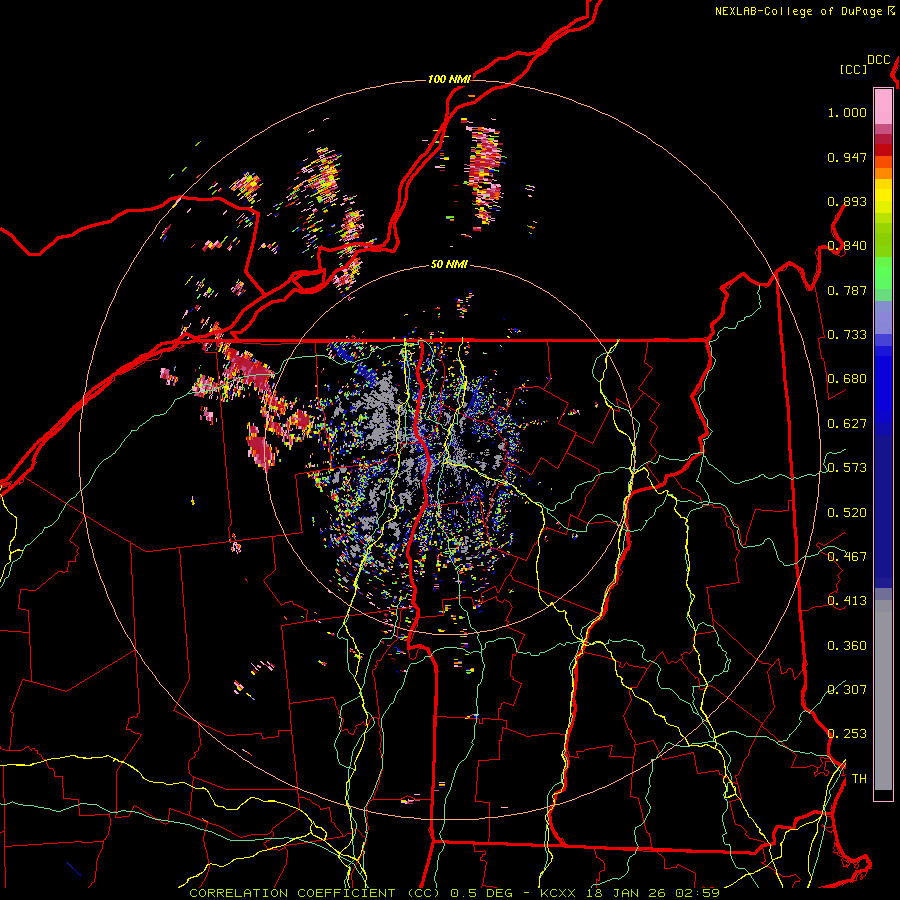The width and height of the screenshot is (900, 900).
Task: Select the 0.360 value on the color scale
Action: click(847, 646)
